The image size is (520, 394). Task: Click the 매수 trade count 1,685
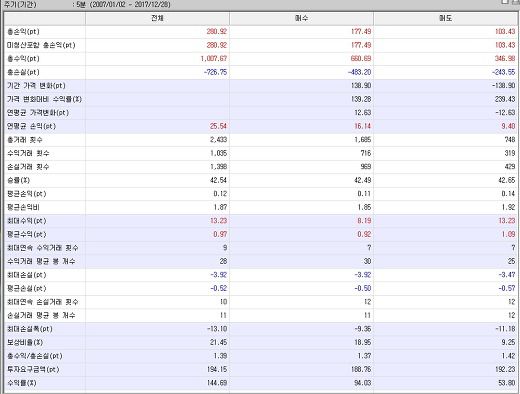363,140
